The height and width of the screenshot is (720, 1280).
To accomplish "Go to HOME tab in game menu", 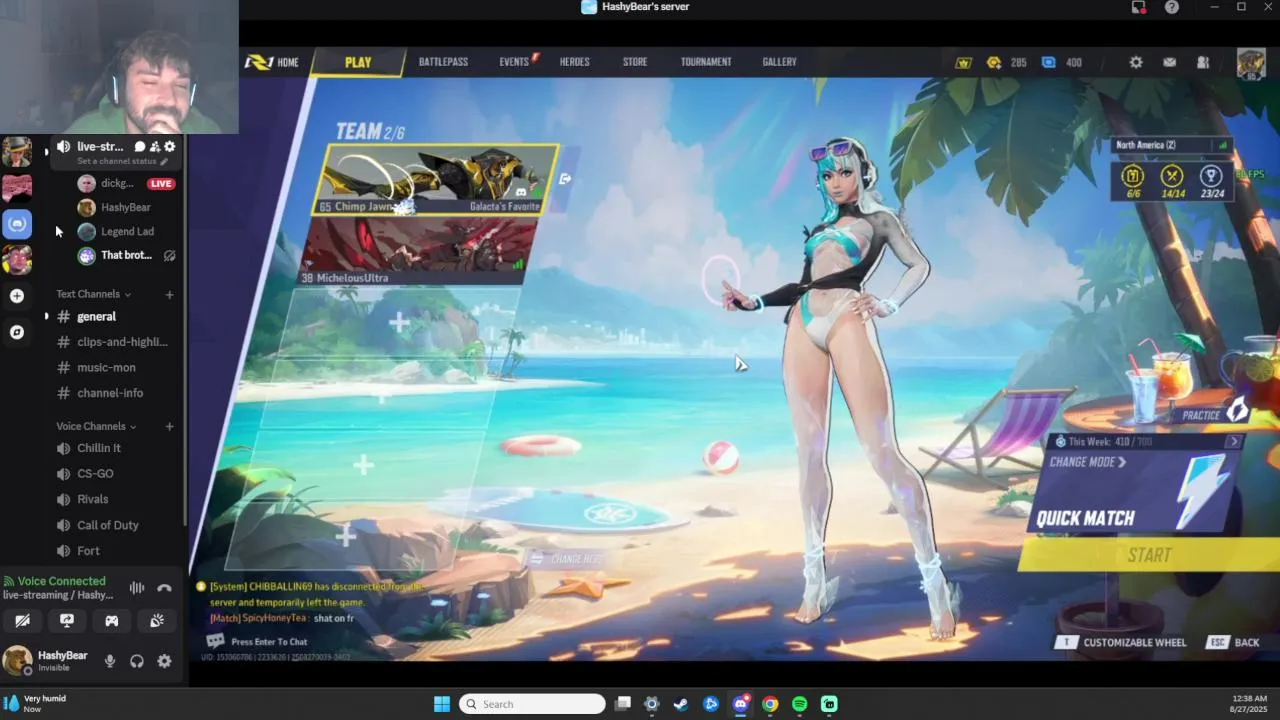I will coord(273,62).
